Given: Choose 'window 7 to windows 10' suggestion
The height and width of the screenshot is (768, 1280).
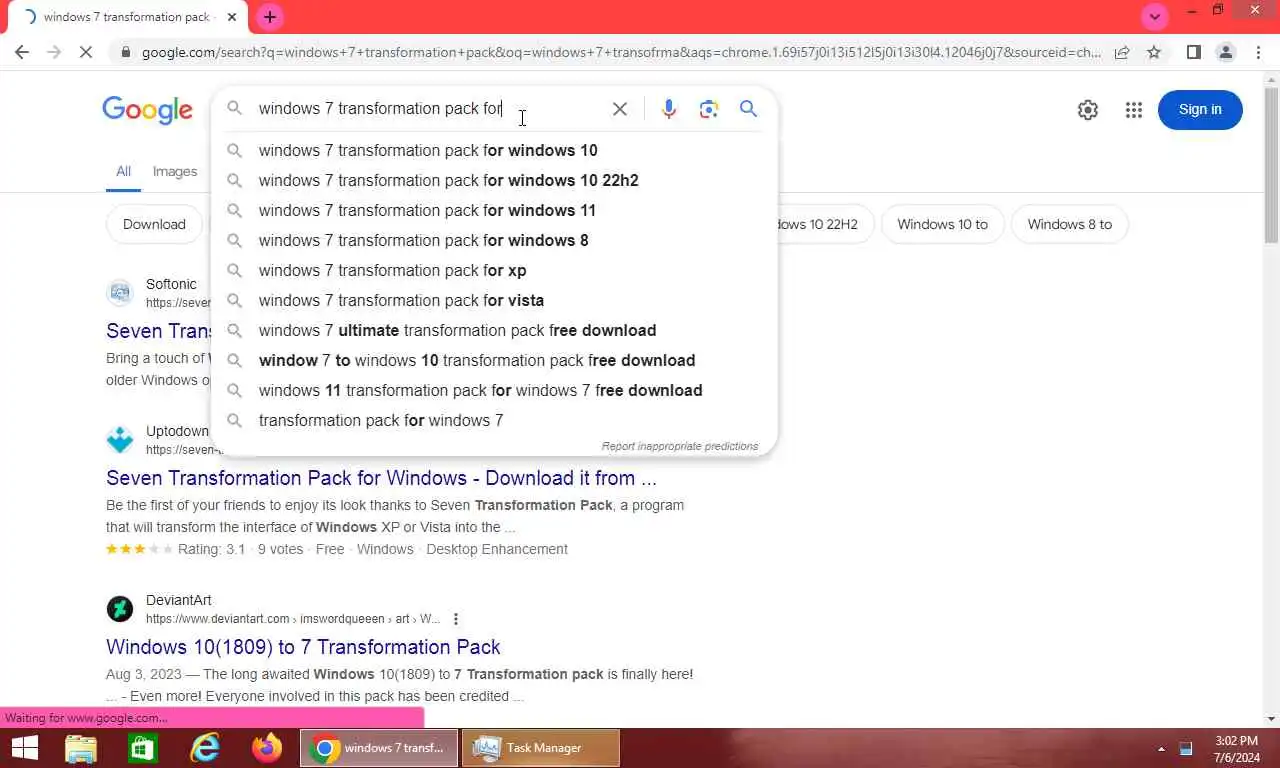Looking at the screenshot, I should [494, 360].
